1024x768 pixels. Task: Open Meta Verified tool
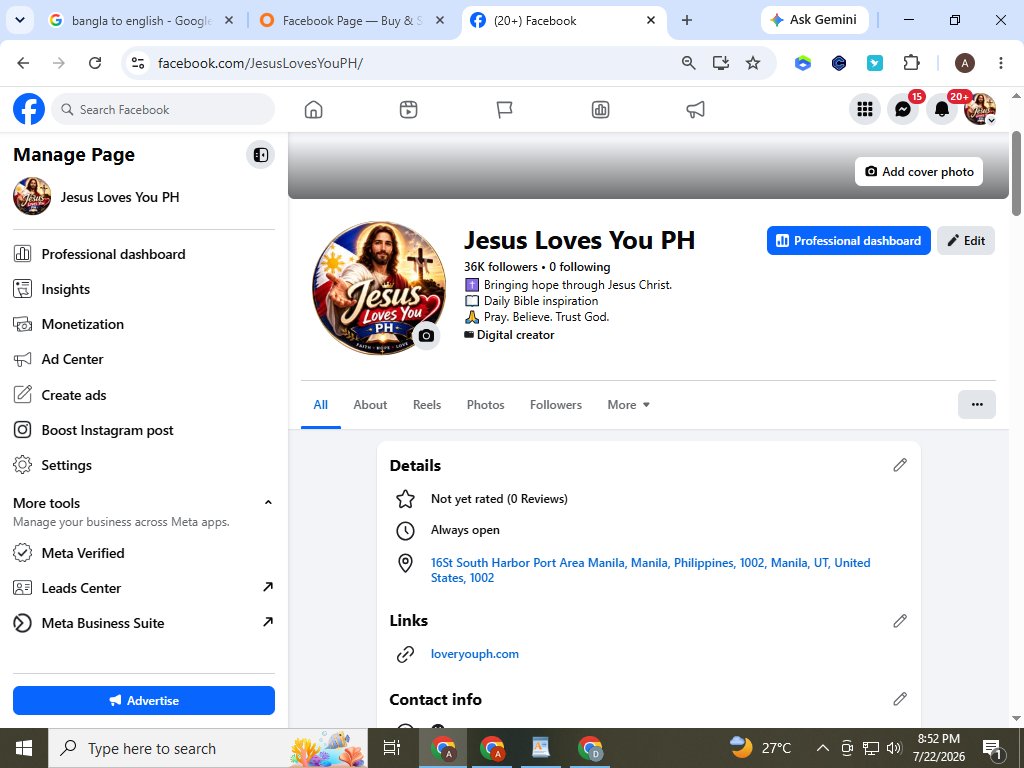pyautogui.click(x=144, y=553)
